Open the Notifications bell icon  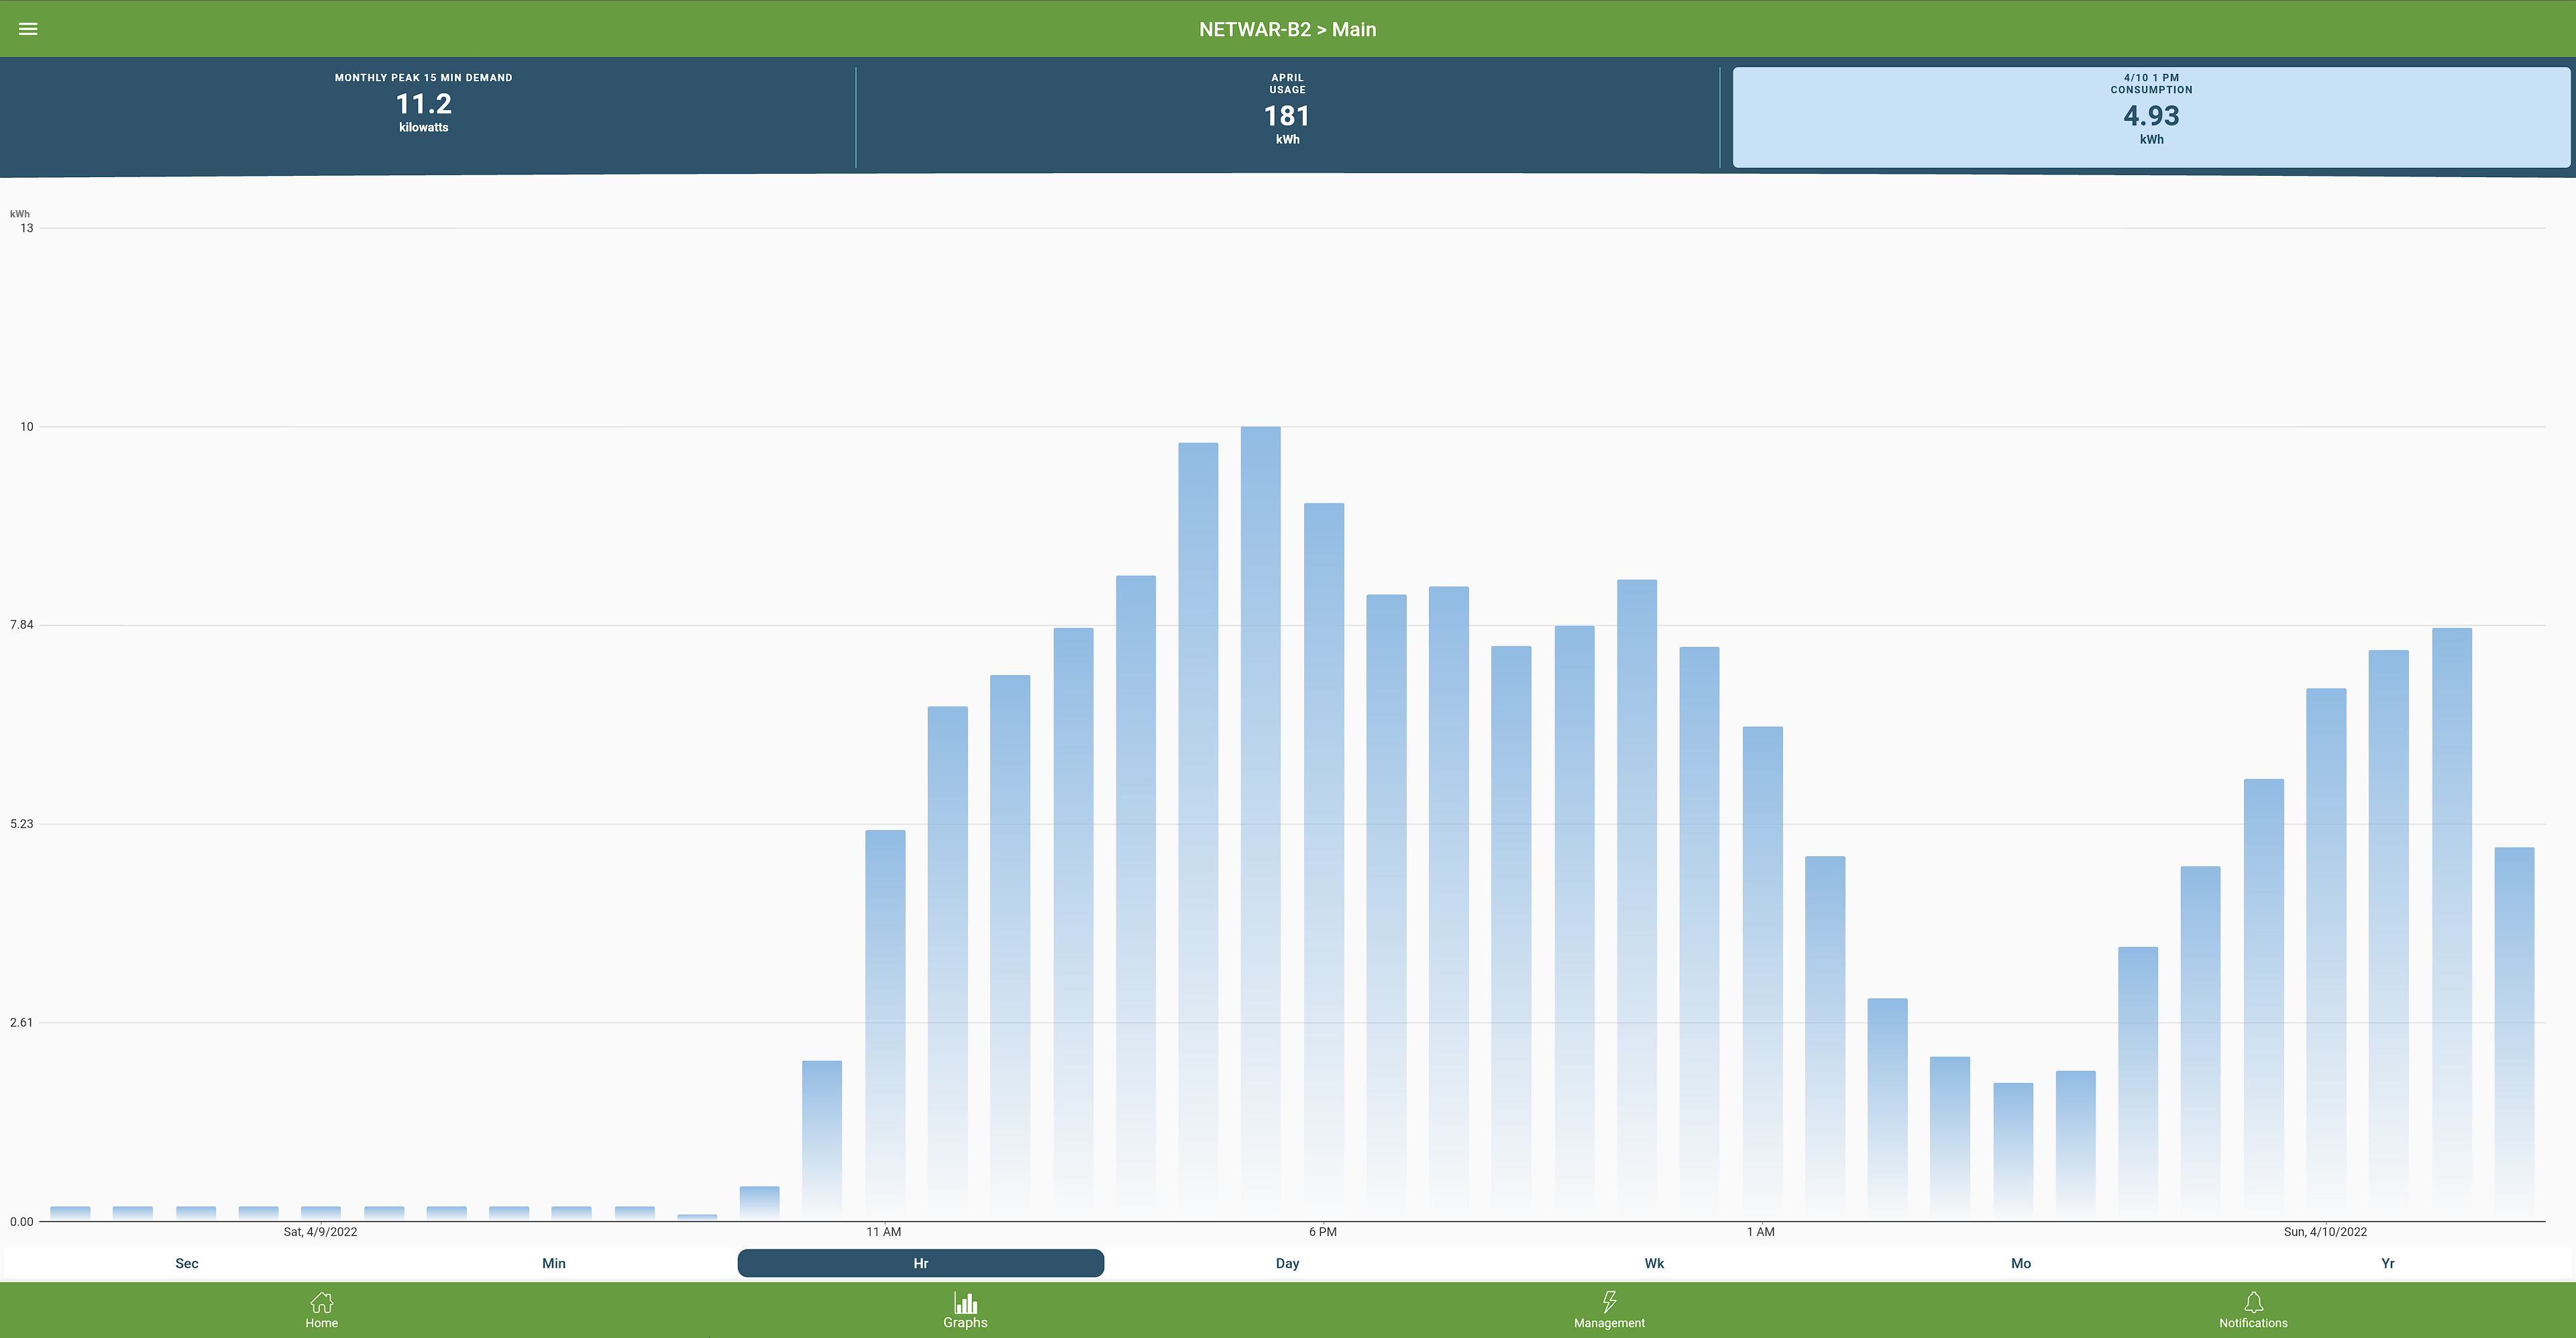(2253, 1302)
